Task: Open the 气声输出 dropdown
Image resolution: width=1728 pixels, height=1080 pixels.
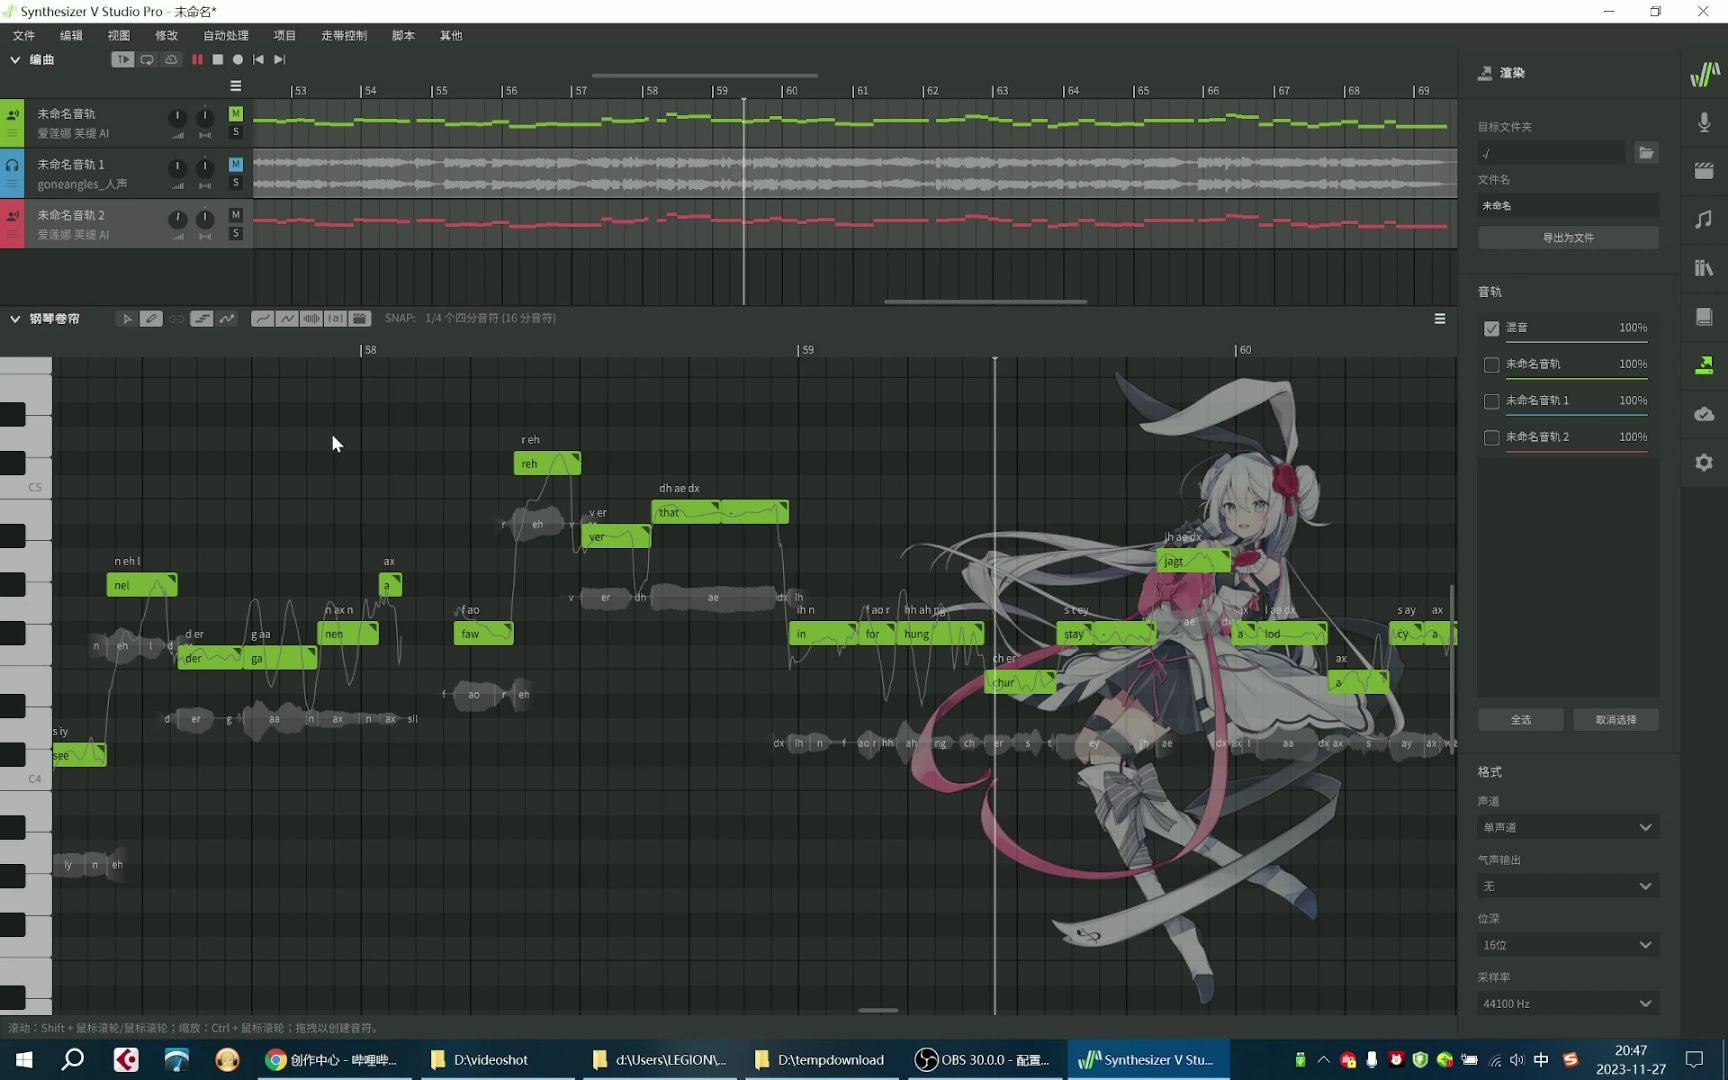Action: tap(1568, 886)
